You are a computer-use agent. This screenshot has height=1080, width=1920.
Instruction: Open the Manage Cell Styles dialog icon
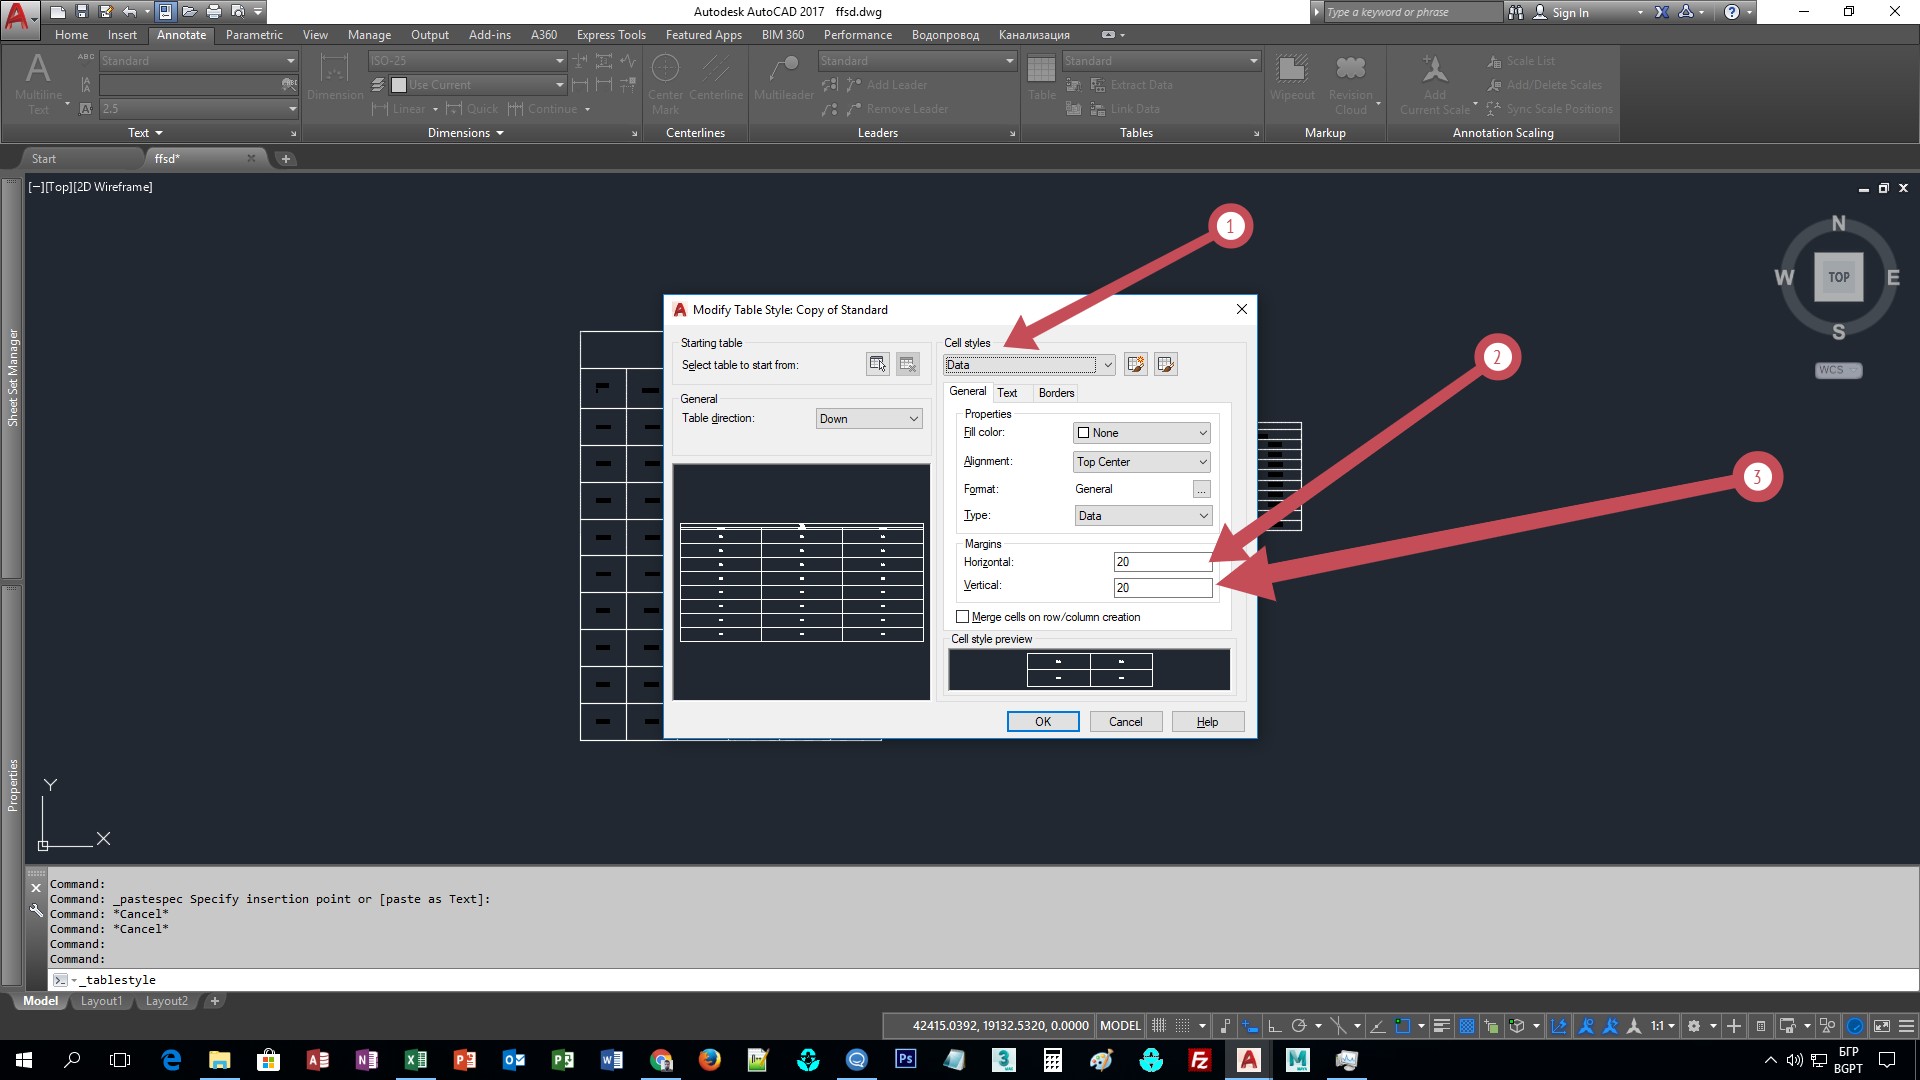(x=1165, y=364)
